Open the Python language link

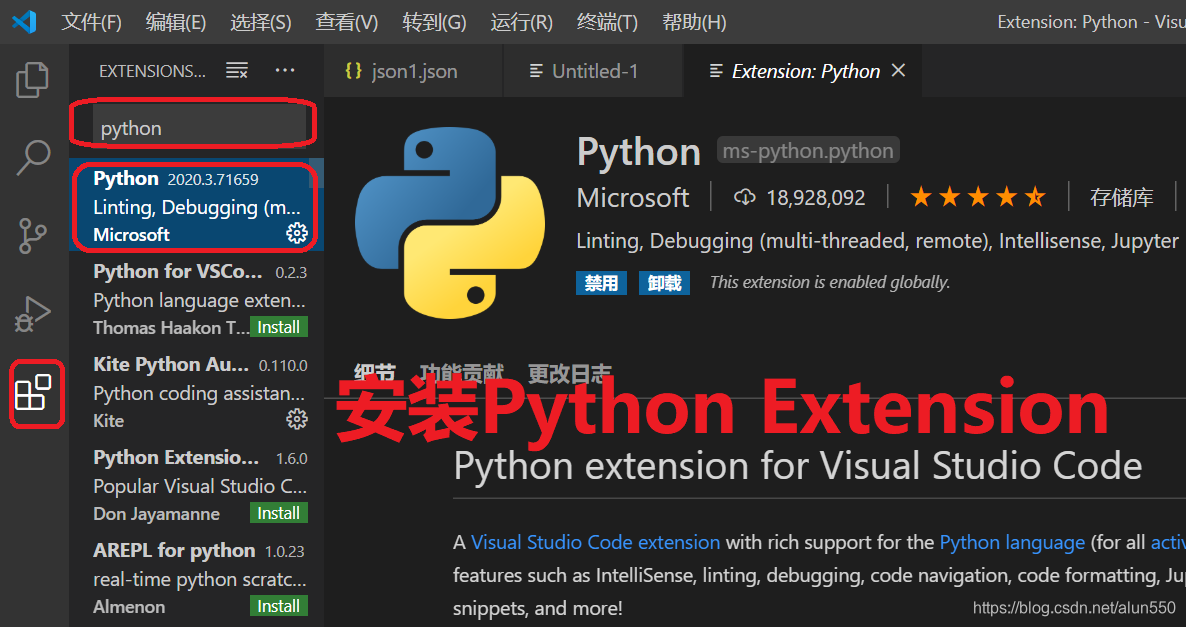(1012, 542)
